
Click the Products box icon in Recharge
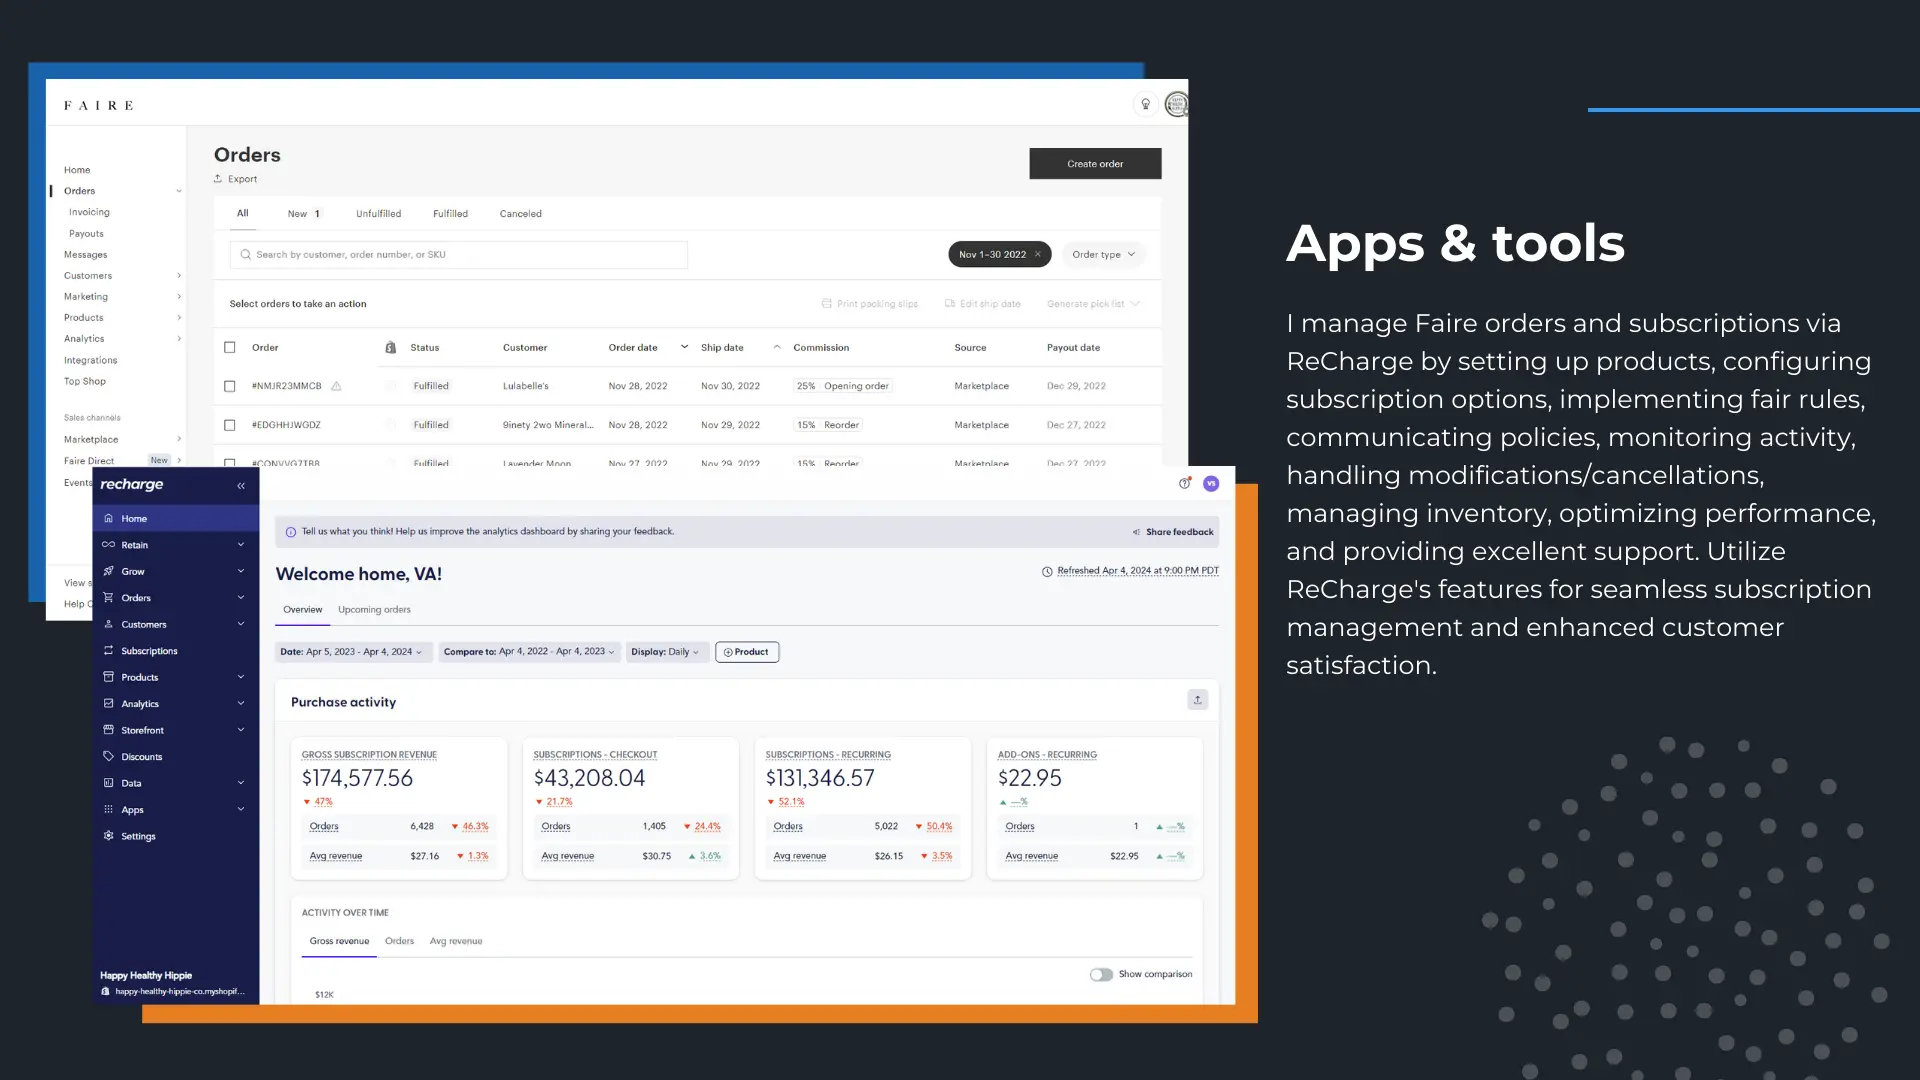(x=108, y=677)
